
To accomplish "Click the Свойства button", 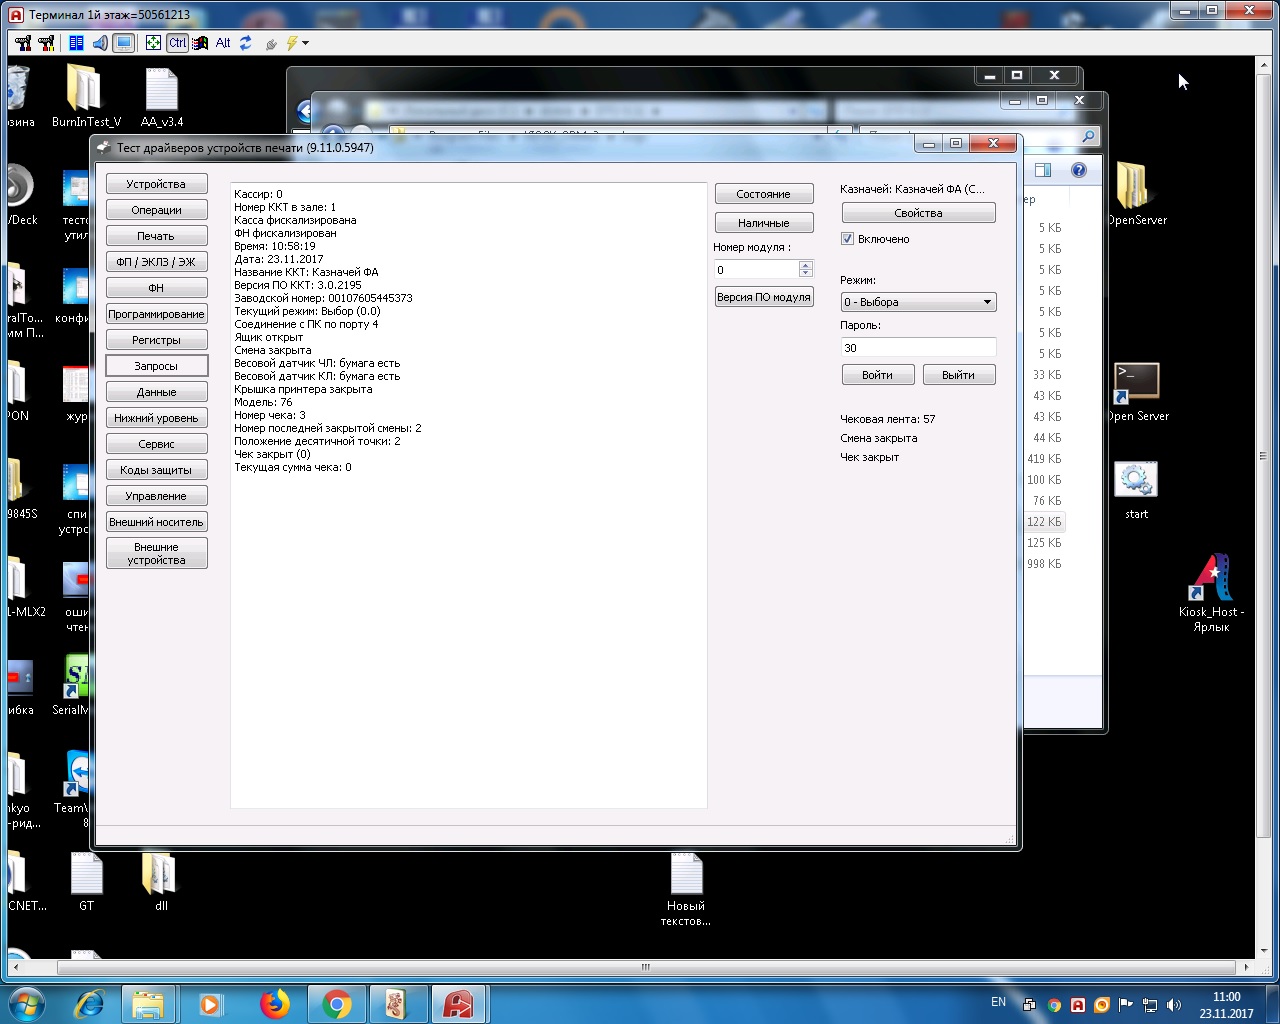I will pos(918,213).
